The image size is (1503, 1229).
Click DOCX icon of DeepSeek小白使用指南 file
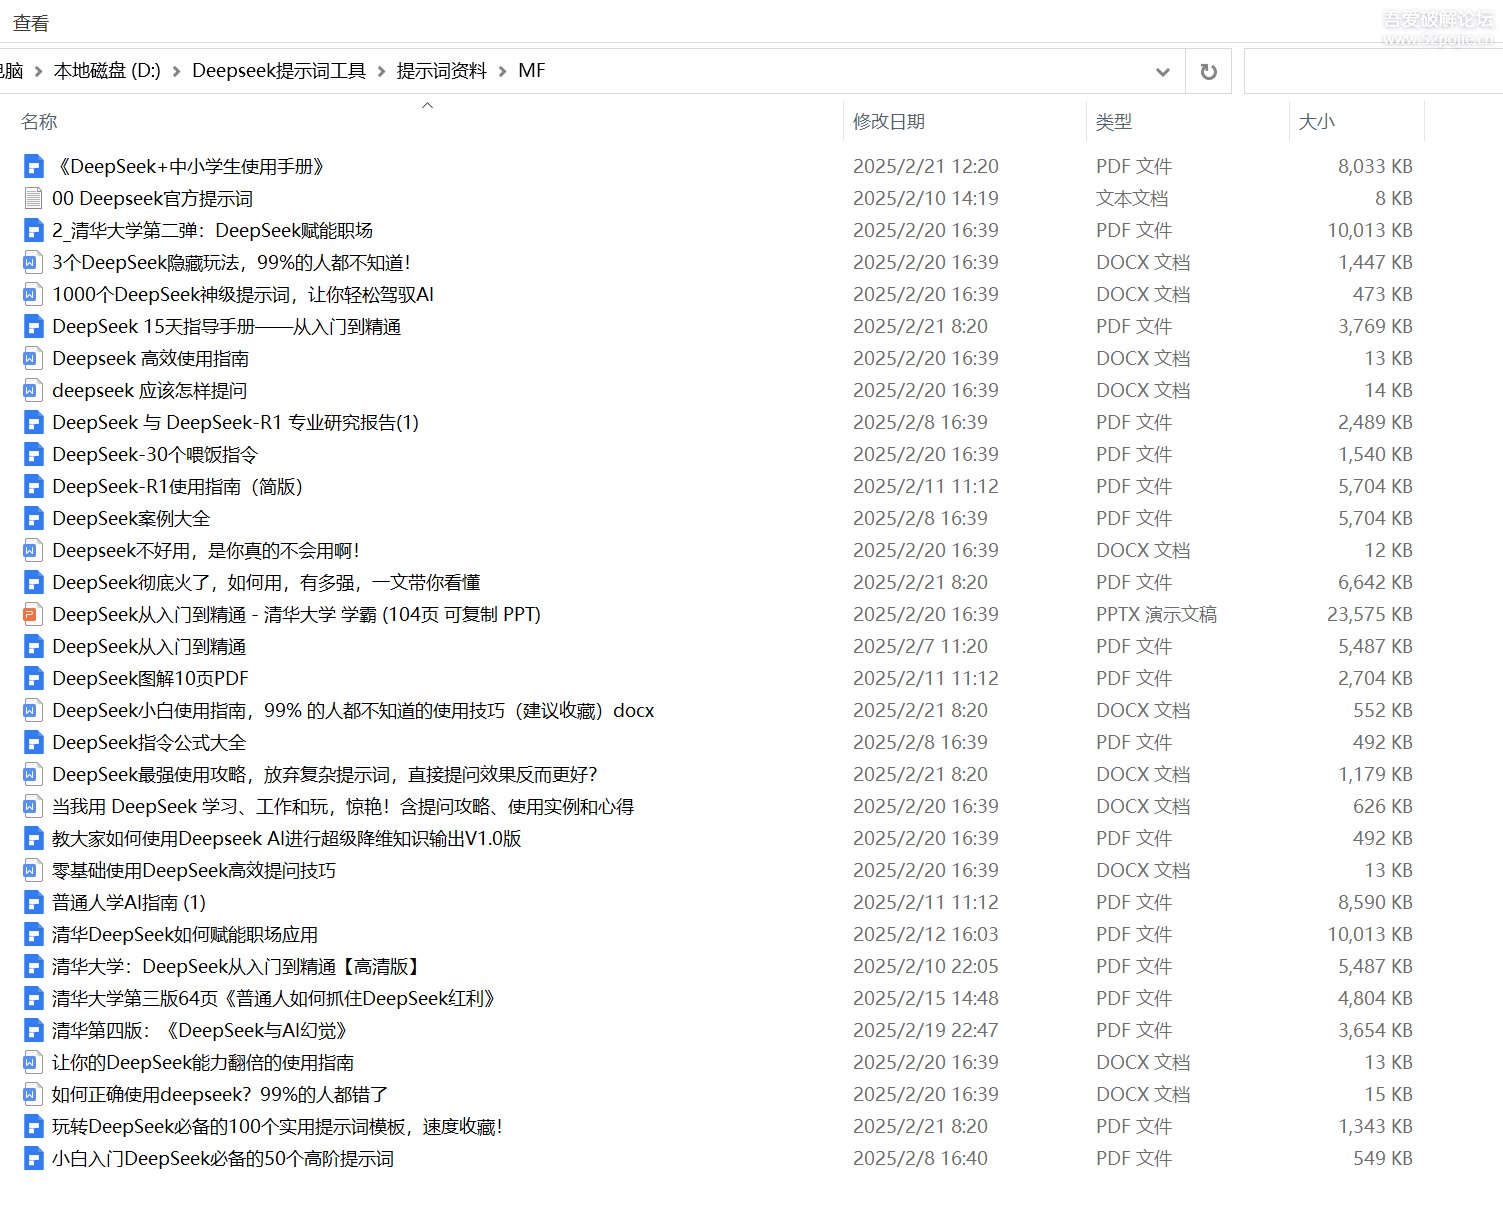(x=33, y=710)
